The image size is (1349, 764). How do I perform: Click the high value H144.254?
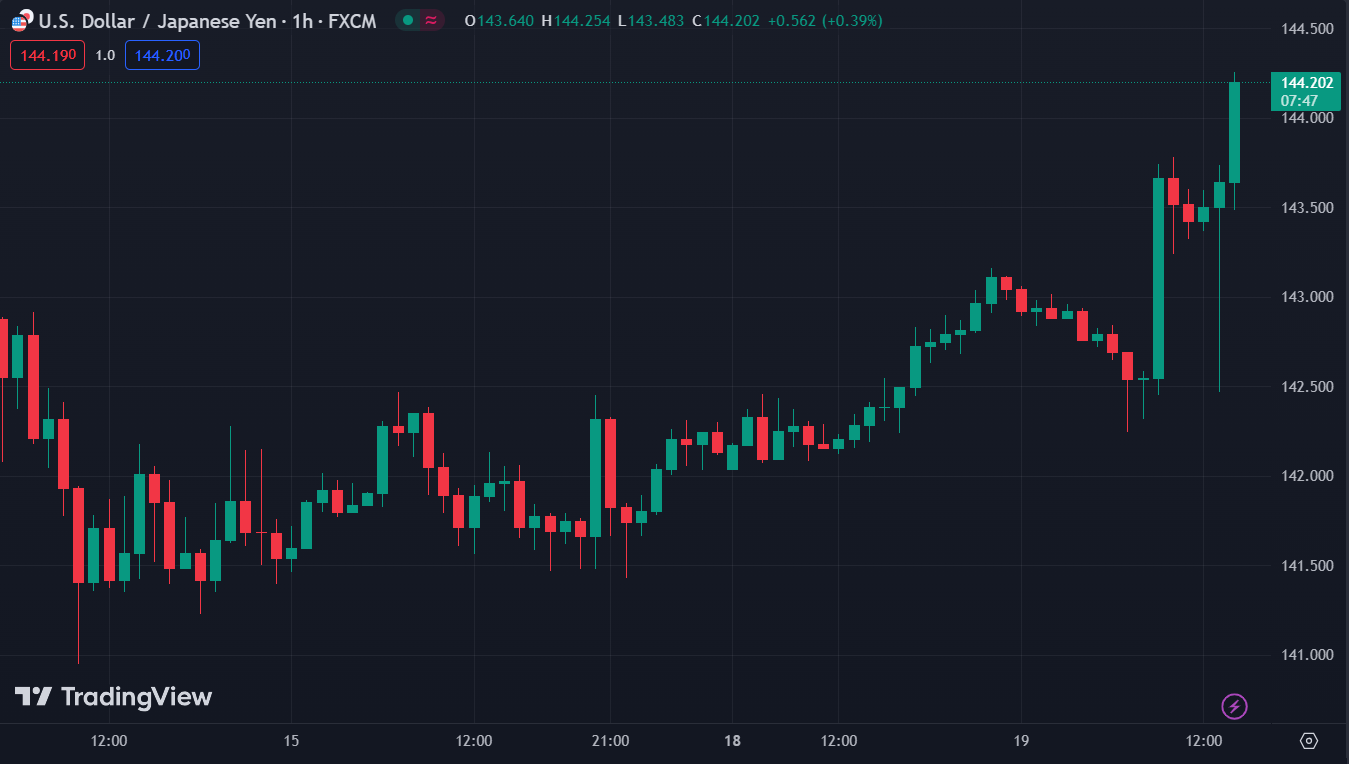tap(575, 20)
